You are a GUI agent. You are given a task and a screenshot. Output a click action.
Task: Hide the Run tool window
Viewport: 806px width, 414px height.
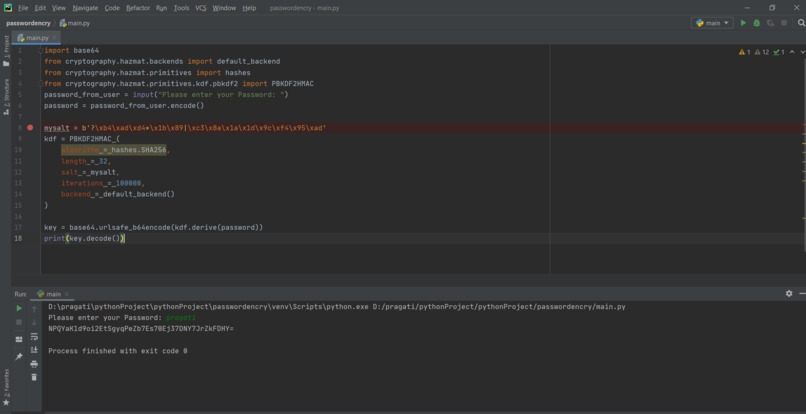coord(802,293)
